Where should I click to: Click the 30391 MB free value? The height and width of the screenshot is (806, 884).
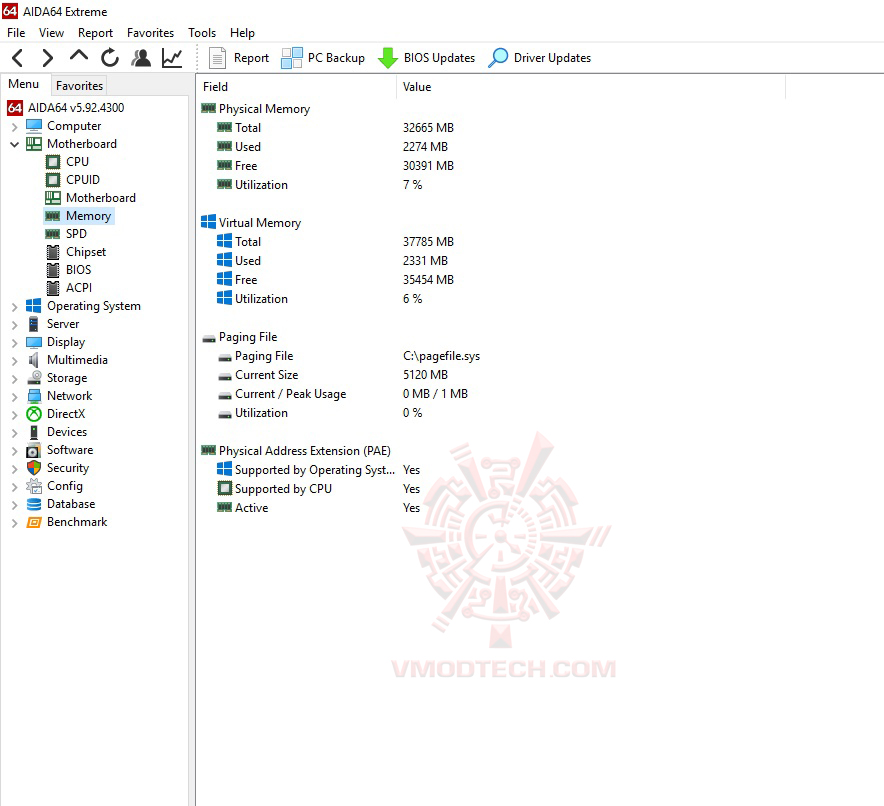point(428,166)
